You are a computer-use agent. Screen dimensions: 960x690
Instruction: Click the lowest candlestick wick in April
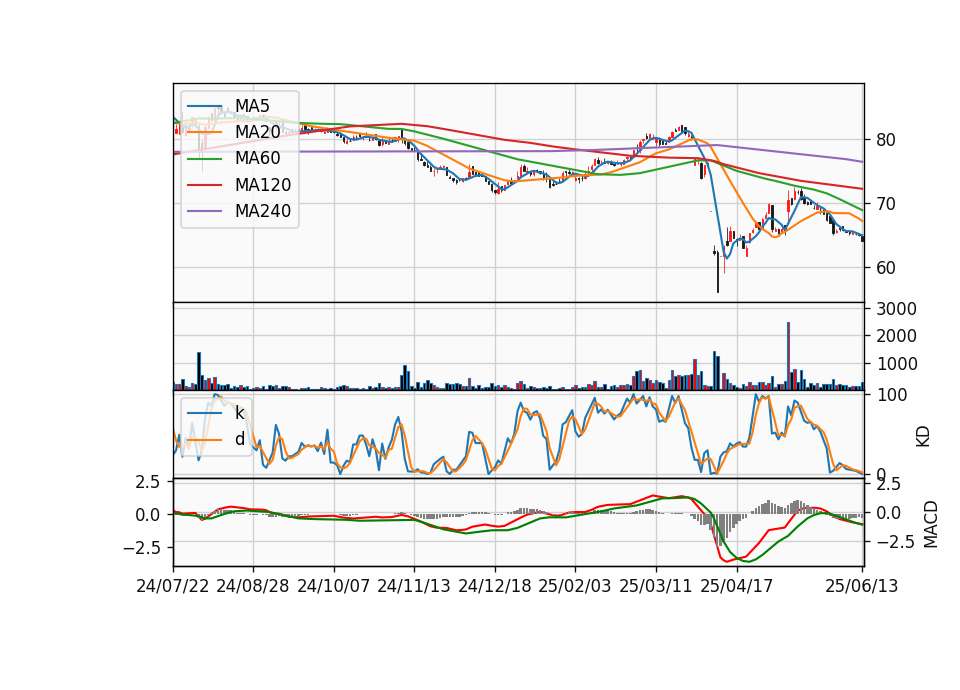pos(718,272)
